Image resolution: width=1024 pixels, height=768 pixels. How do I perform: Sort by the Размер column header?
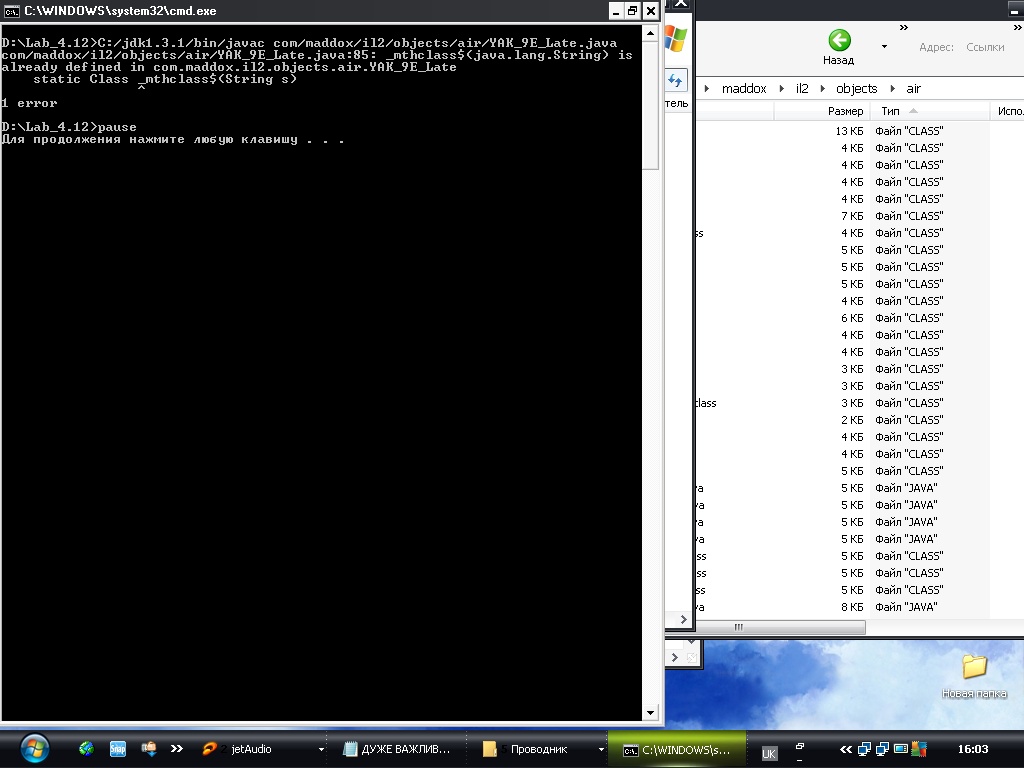pos(821,111)
